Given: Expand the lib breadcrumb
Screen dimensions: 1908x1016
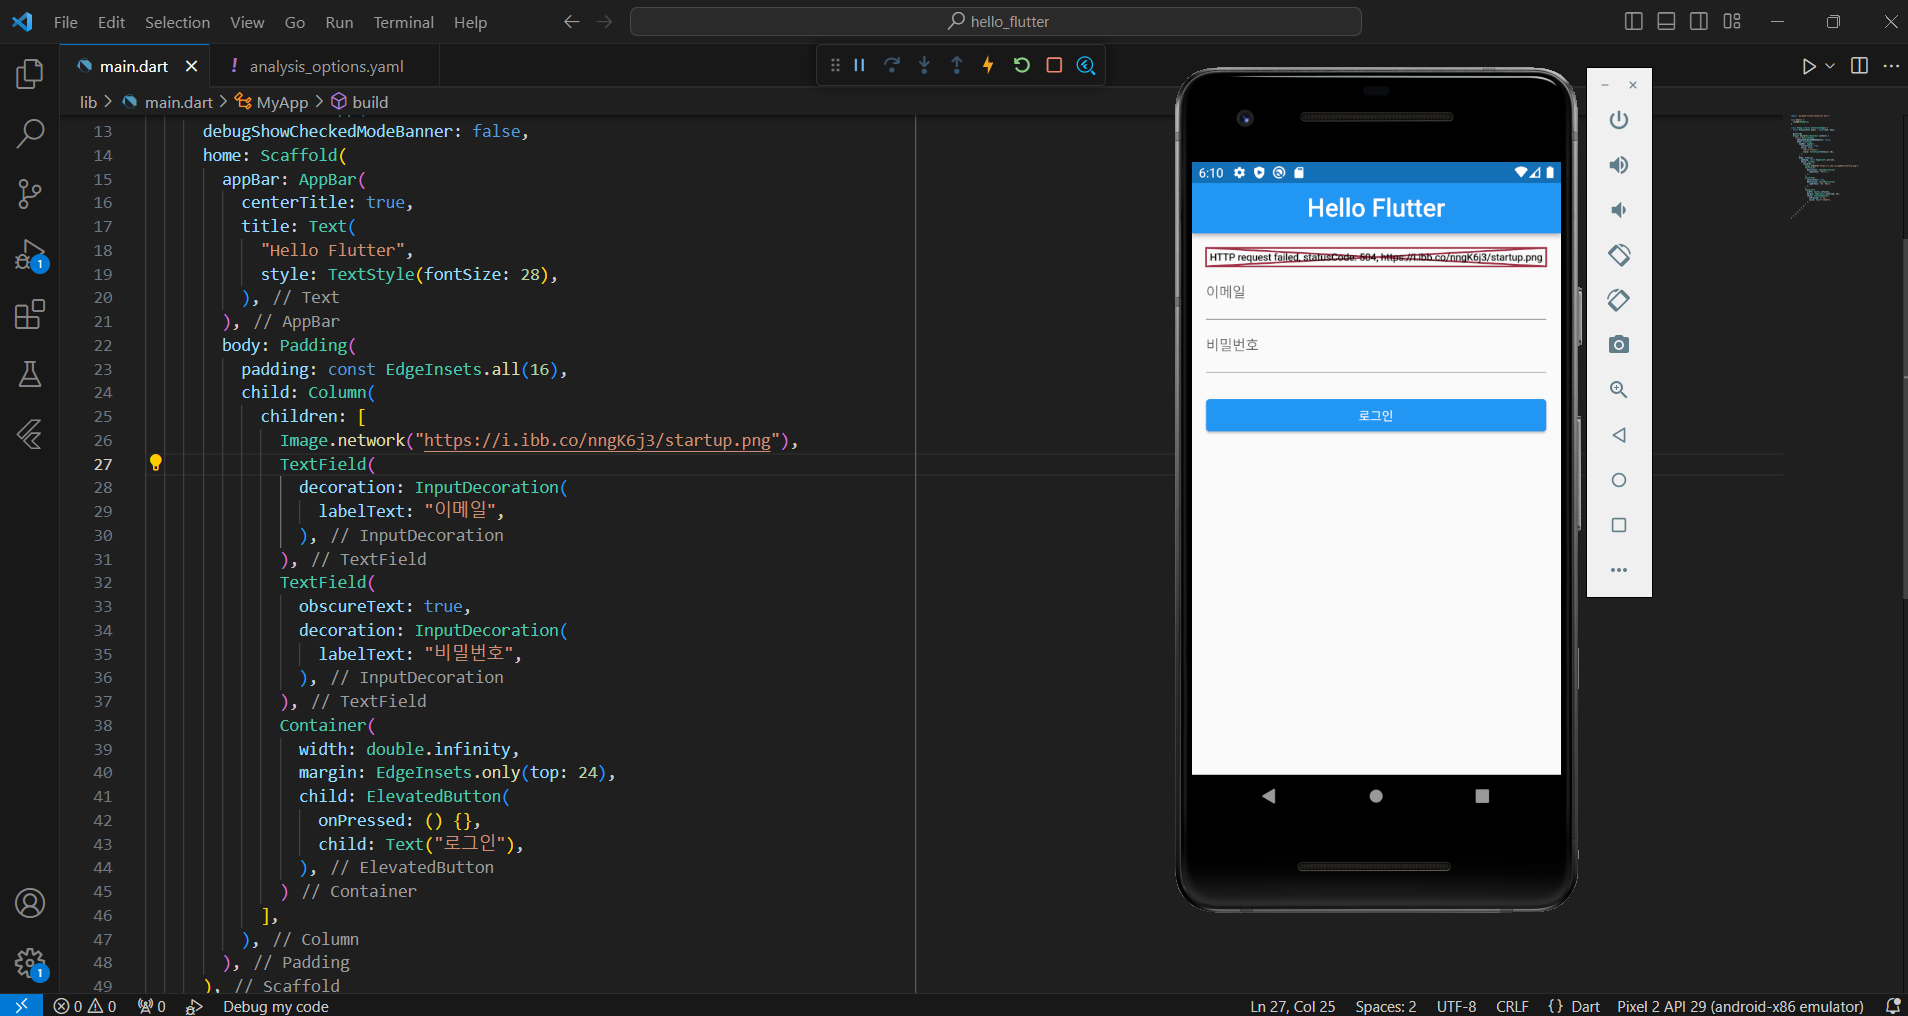Looking at the screenshot, I should click(88, 102).
